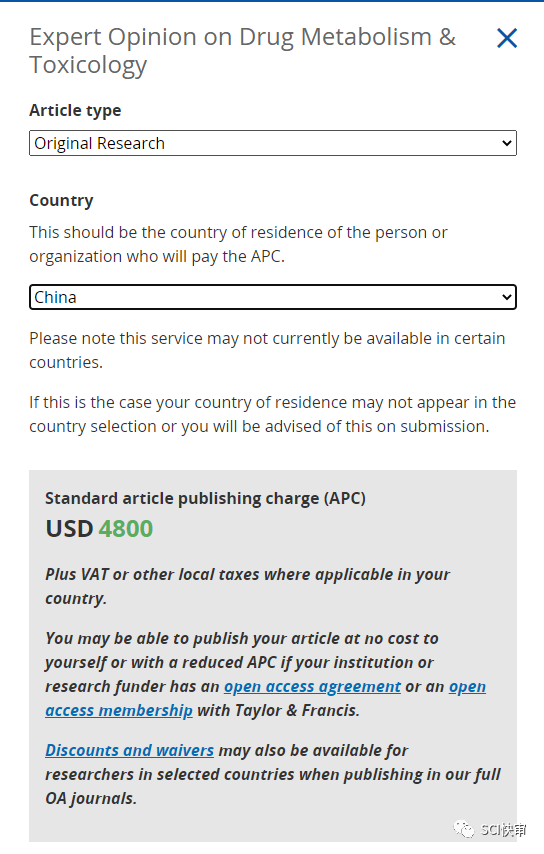The height and width of the screenshot is (854, 544).
Task: Click the country of residence description text
Action: (x=239, y=245)
